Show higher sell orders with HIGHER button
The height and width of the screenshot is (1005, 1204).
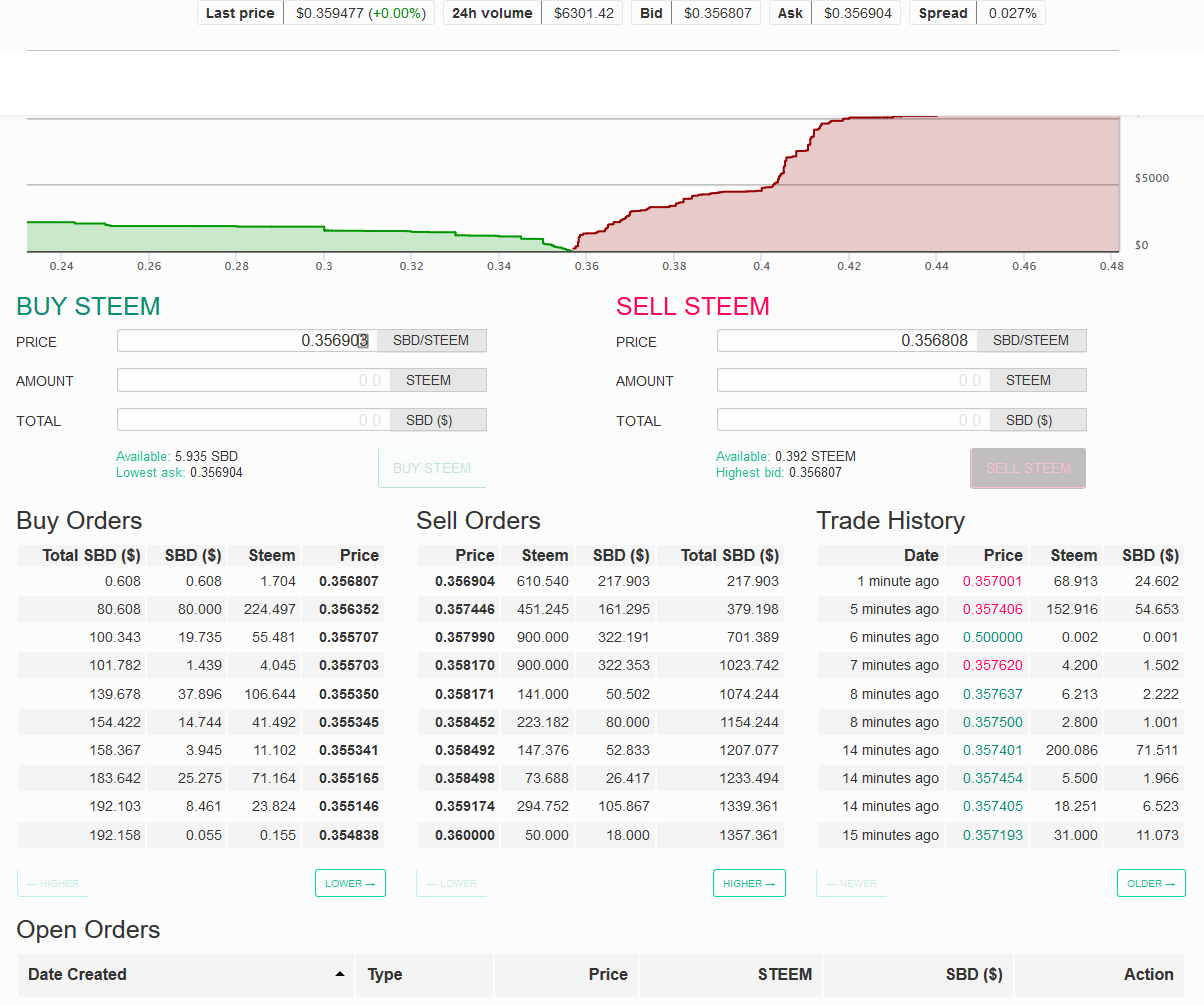tap(749, 883)
